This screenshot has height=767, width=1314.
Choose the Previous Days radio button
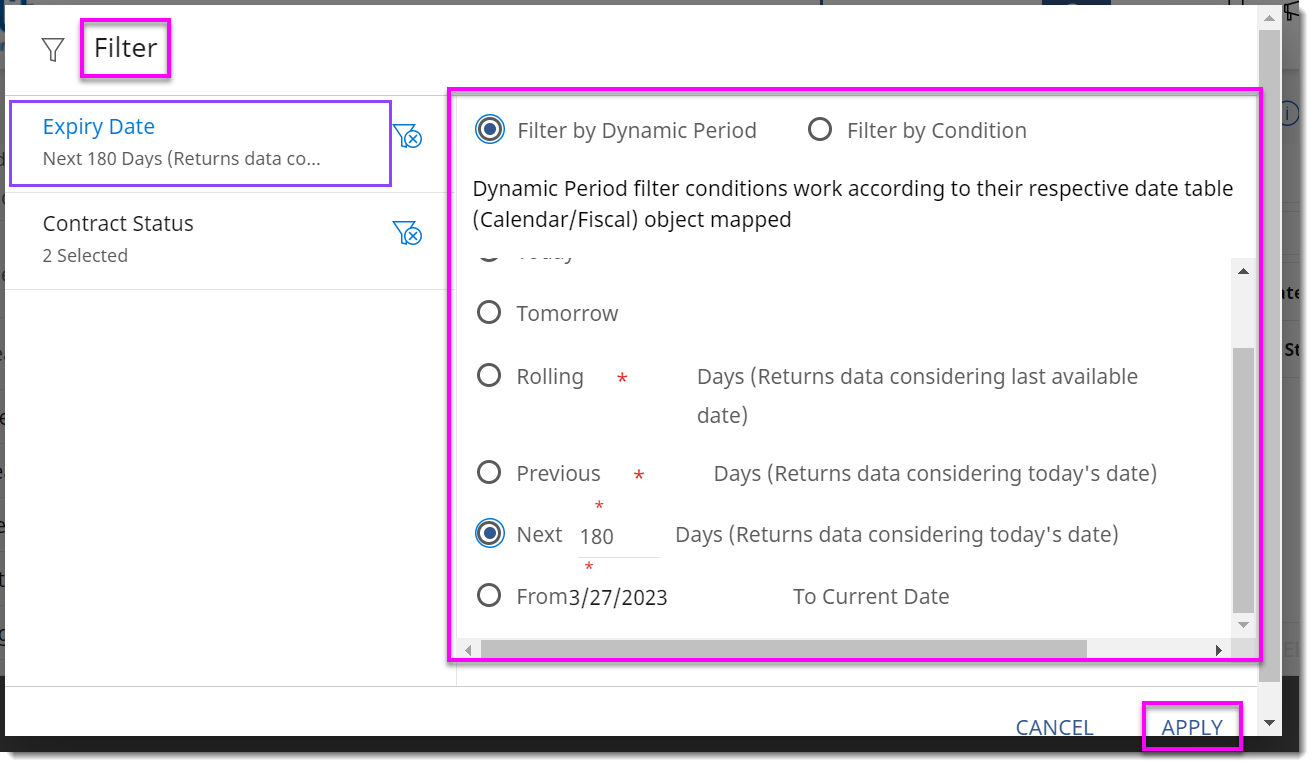pos(489,473)
